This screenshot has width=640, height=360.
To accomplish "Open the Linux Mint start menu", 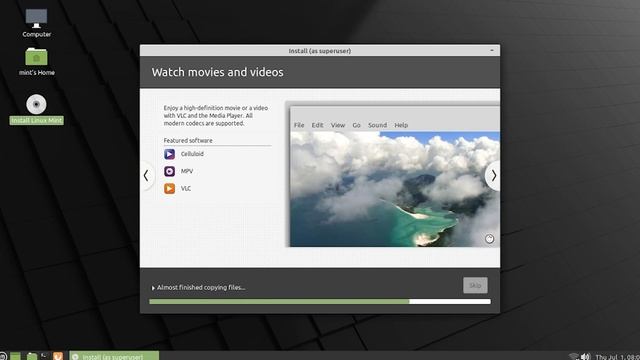I will (x=2, y=356).
